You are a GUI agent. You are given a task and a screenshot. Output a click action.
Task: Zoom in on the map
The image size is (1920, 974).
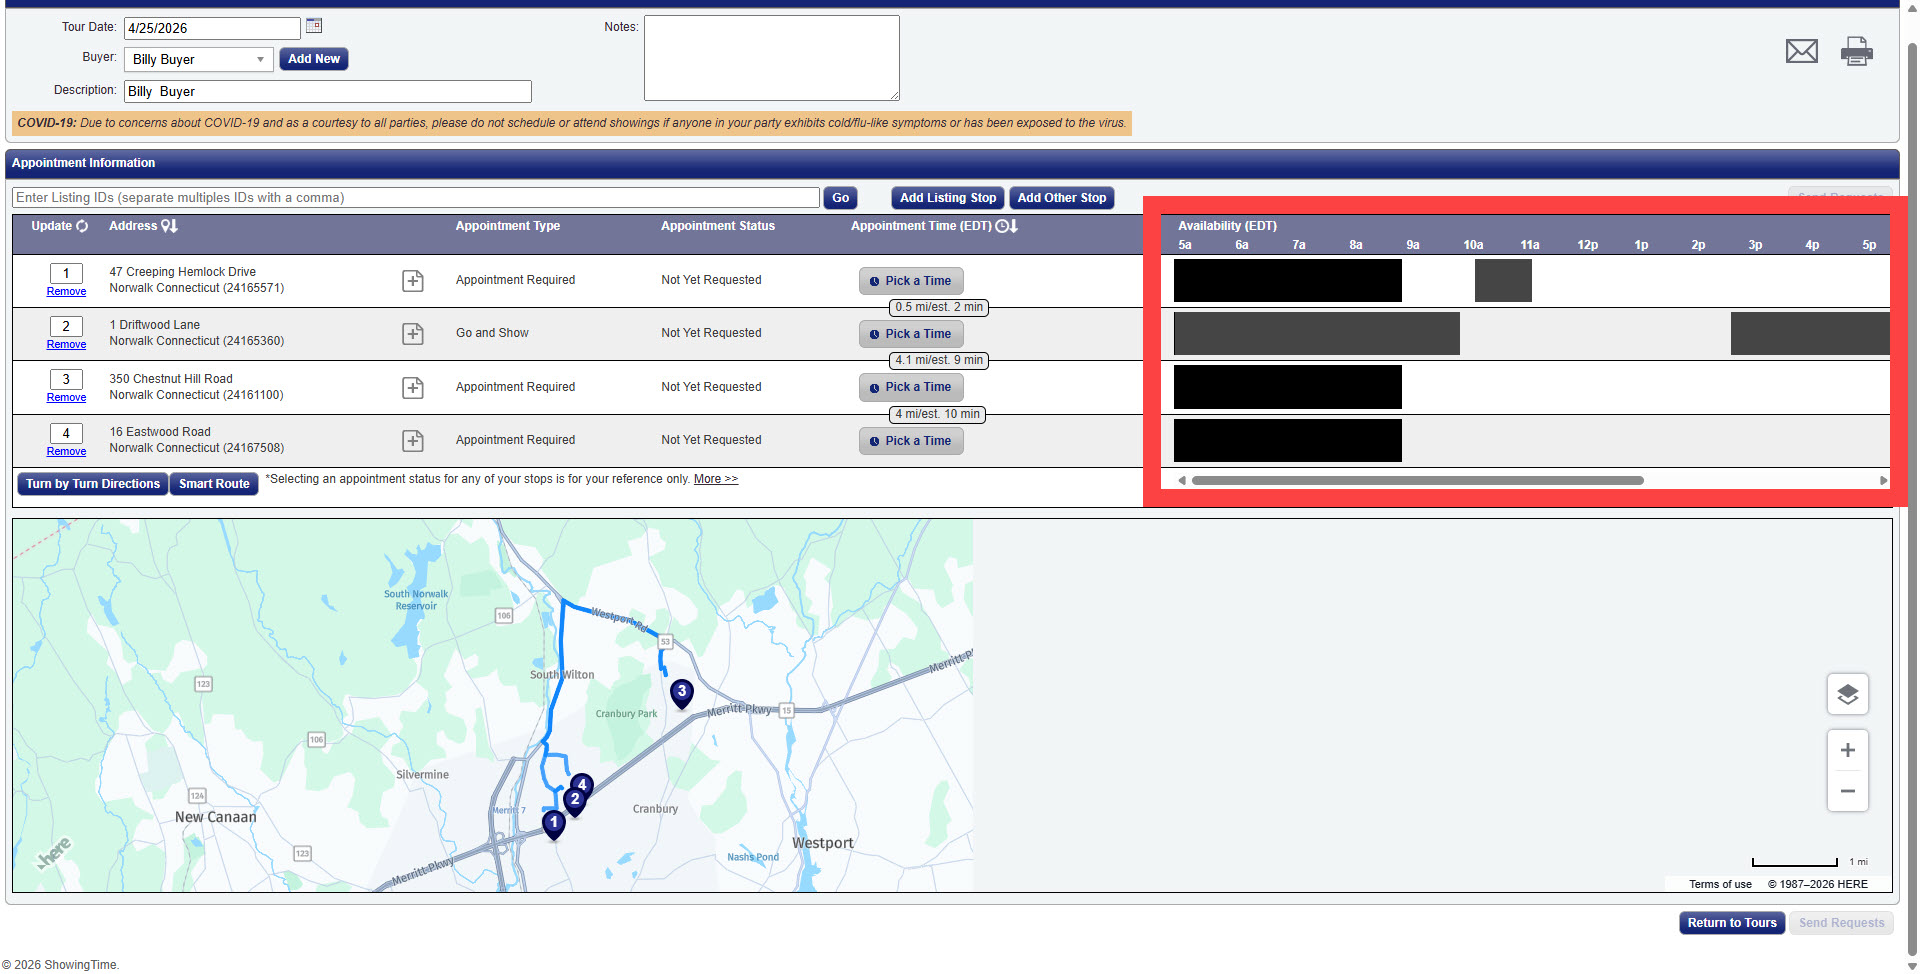click(1847, 751)
